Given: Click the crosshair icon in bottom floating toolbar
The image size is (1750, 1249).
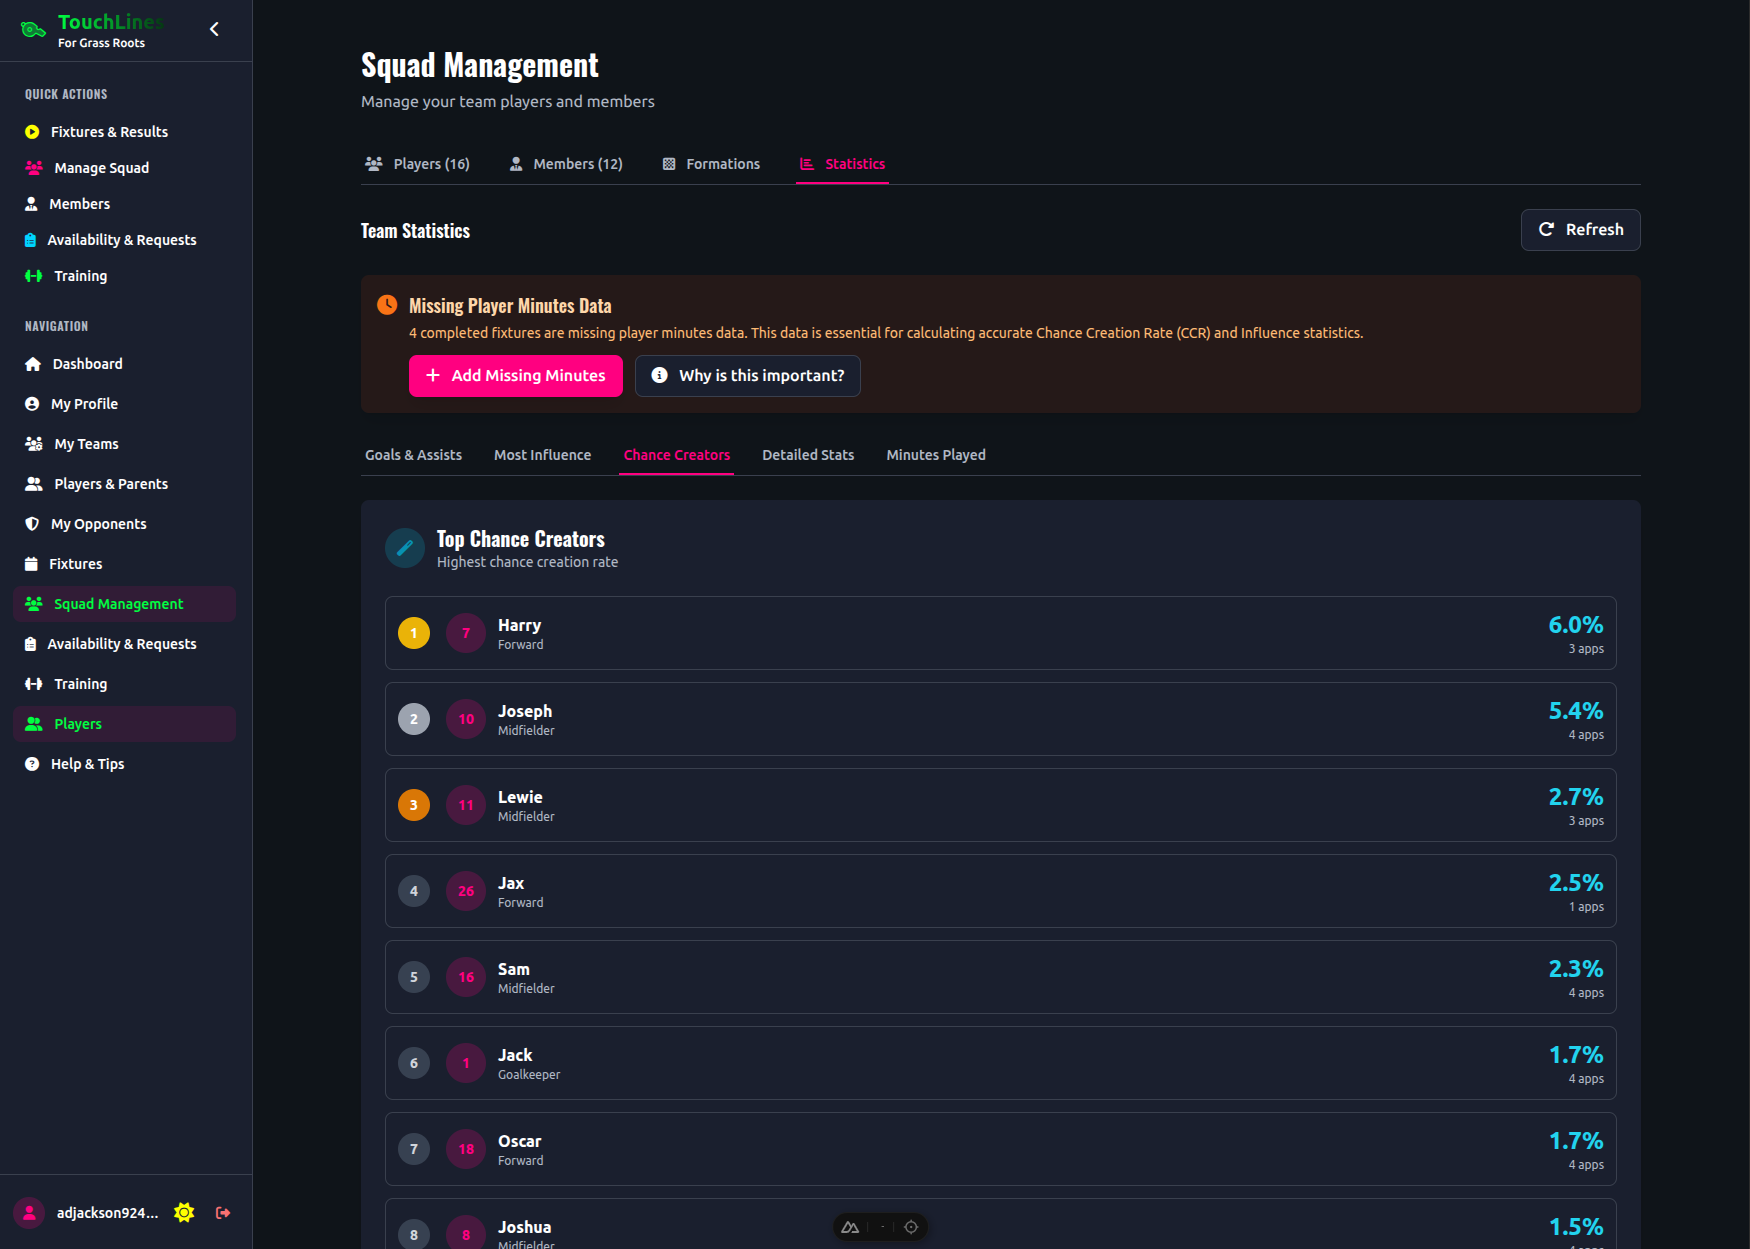Looking at the screenshot, I should tap(911, 1227).
